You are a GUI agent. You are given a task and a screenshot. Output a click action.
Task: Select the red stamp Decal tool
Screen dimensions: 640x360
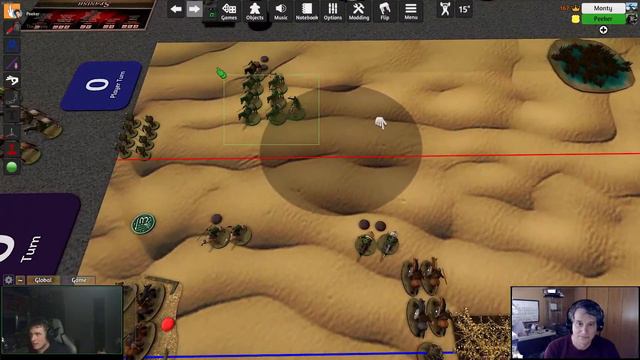point(12,149)
